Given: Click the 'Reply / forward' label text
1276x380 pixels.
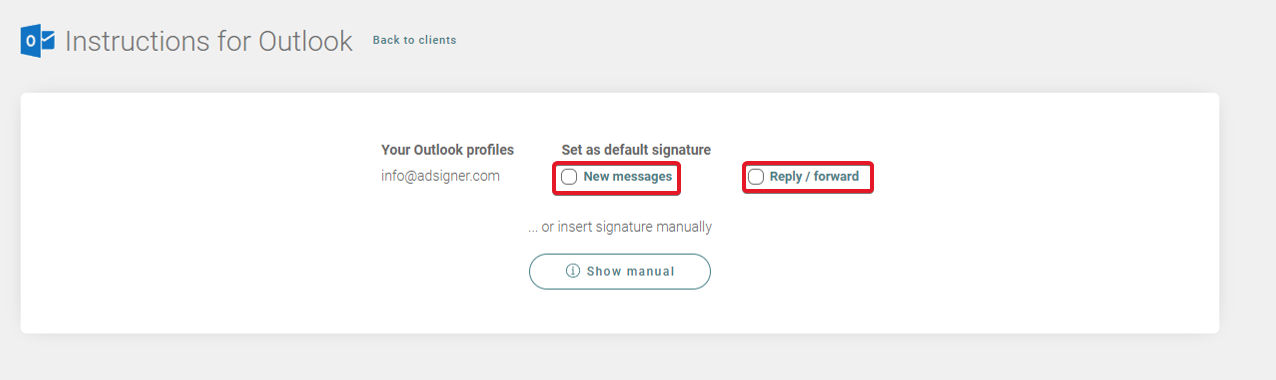Looking at the screenshot, I should 814,177.
